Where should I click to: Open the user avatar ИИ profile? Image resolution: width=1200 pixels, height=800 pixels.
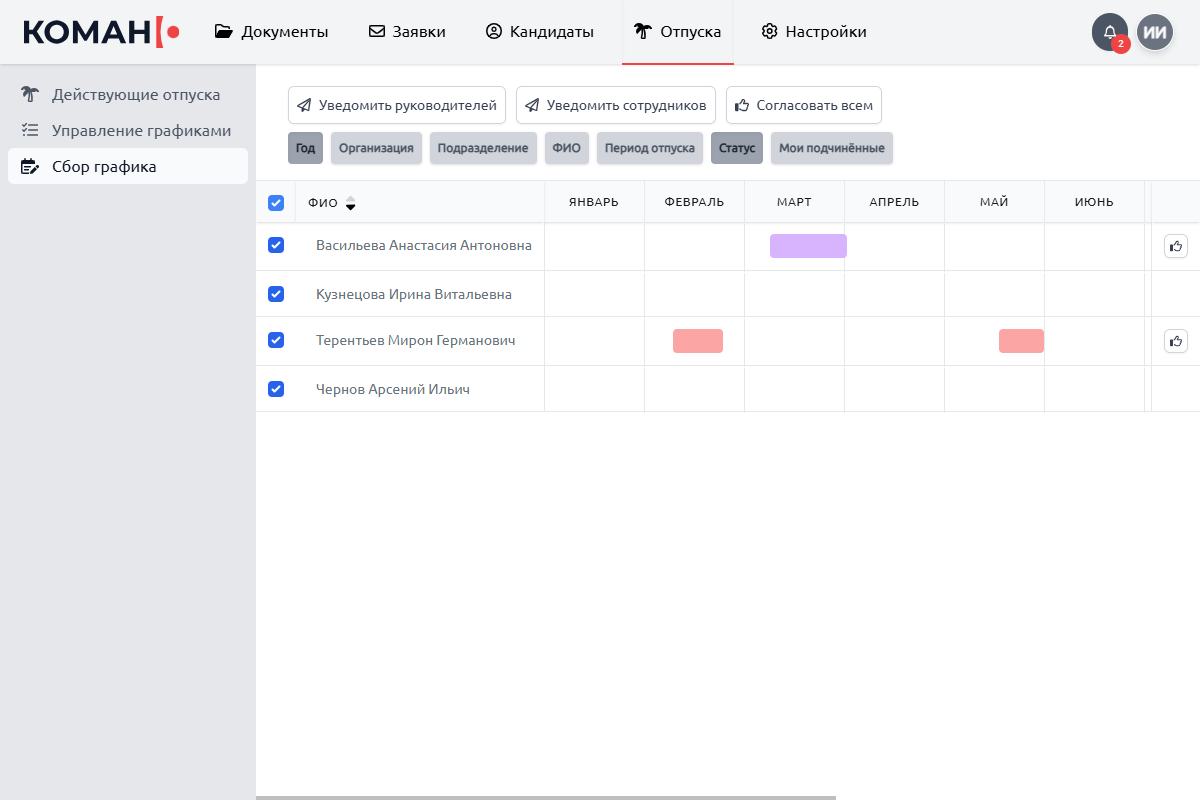click(1155, 32)
